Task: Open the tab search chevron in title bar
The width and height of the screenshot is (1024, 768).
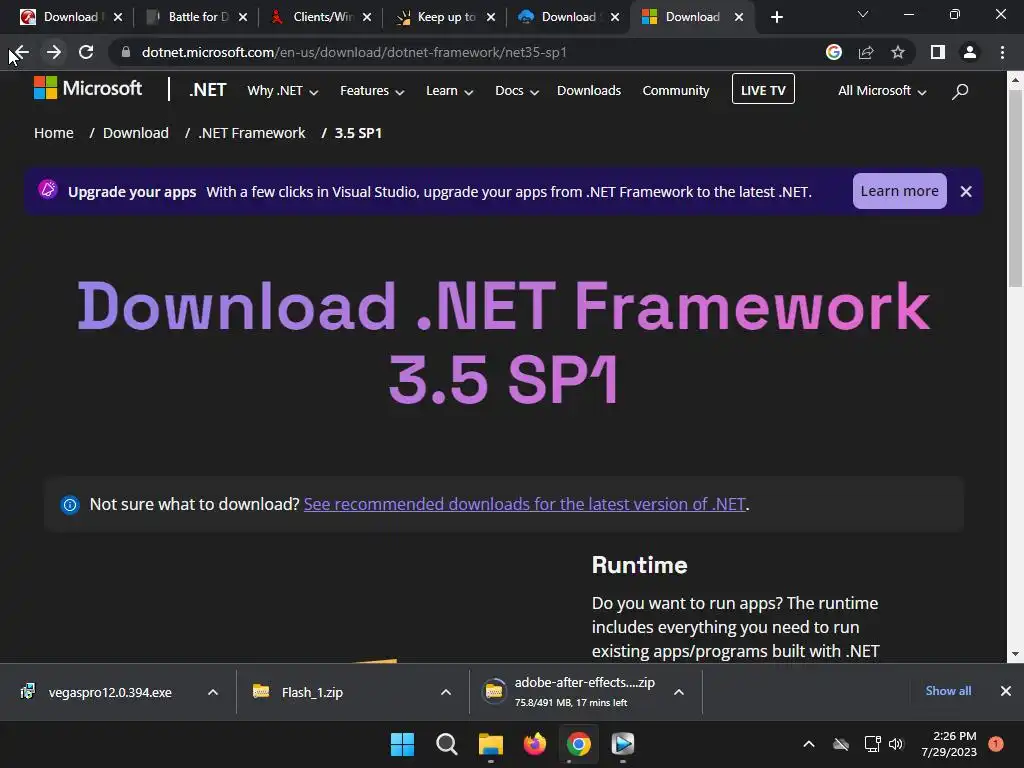Action: click(x=863, y=14)
